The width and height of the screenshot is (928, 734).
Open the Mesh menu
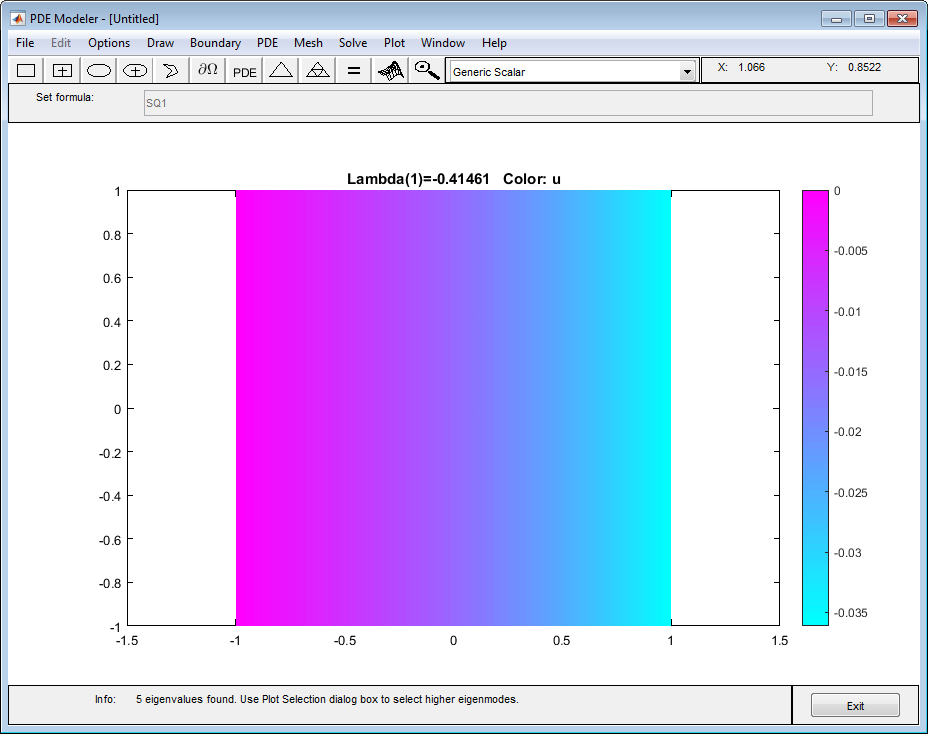308,43
